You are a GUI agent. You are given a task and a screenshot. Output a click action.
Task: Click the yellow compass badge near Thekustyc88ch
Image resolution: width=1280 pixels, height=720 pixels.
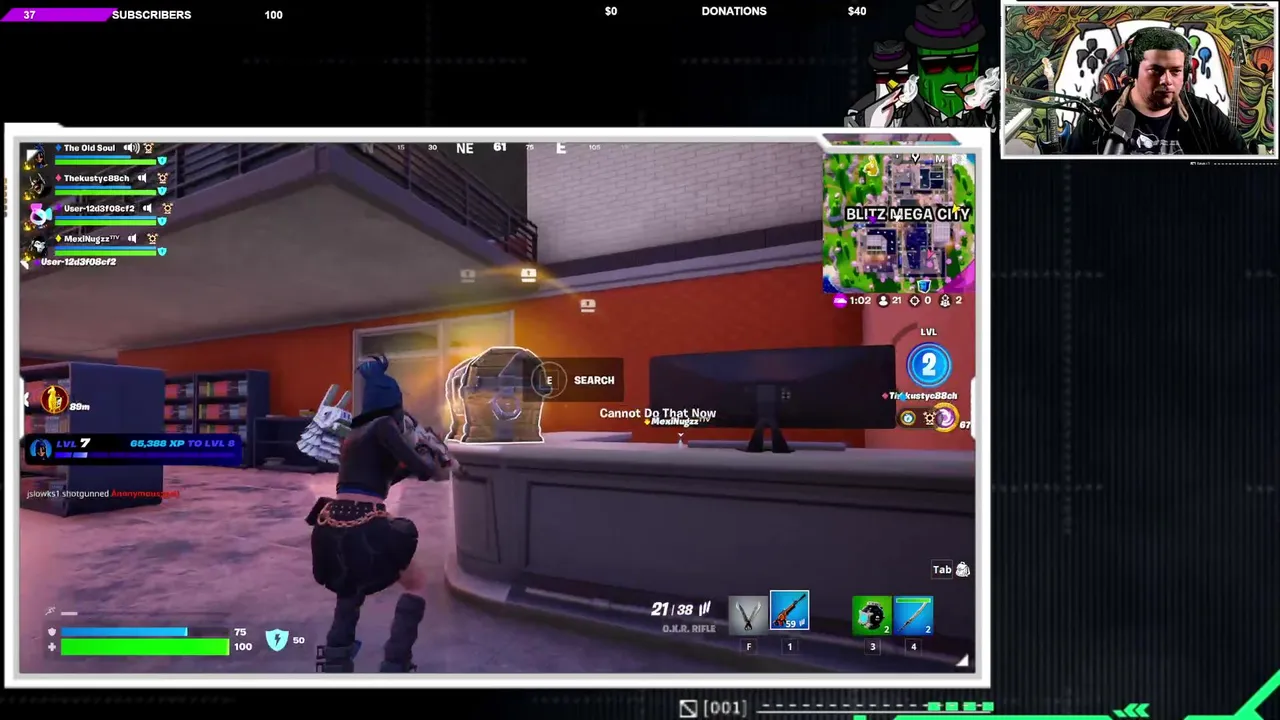pyautogui.click(x=907, y=418)
